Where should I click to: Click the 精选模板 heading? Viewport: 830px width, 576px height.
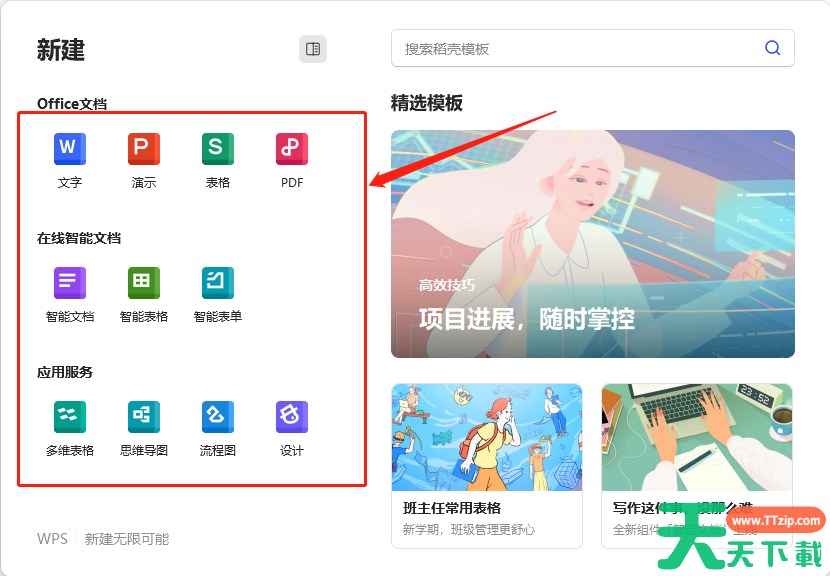(427, 103)
